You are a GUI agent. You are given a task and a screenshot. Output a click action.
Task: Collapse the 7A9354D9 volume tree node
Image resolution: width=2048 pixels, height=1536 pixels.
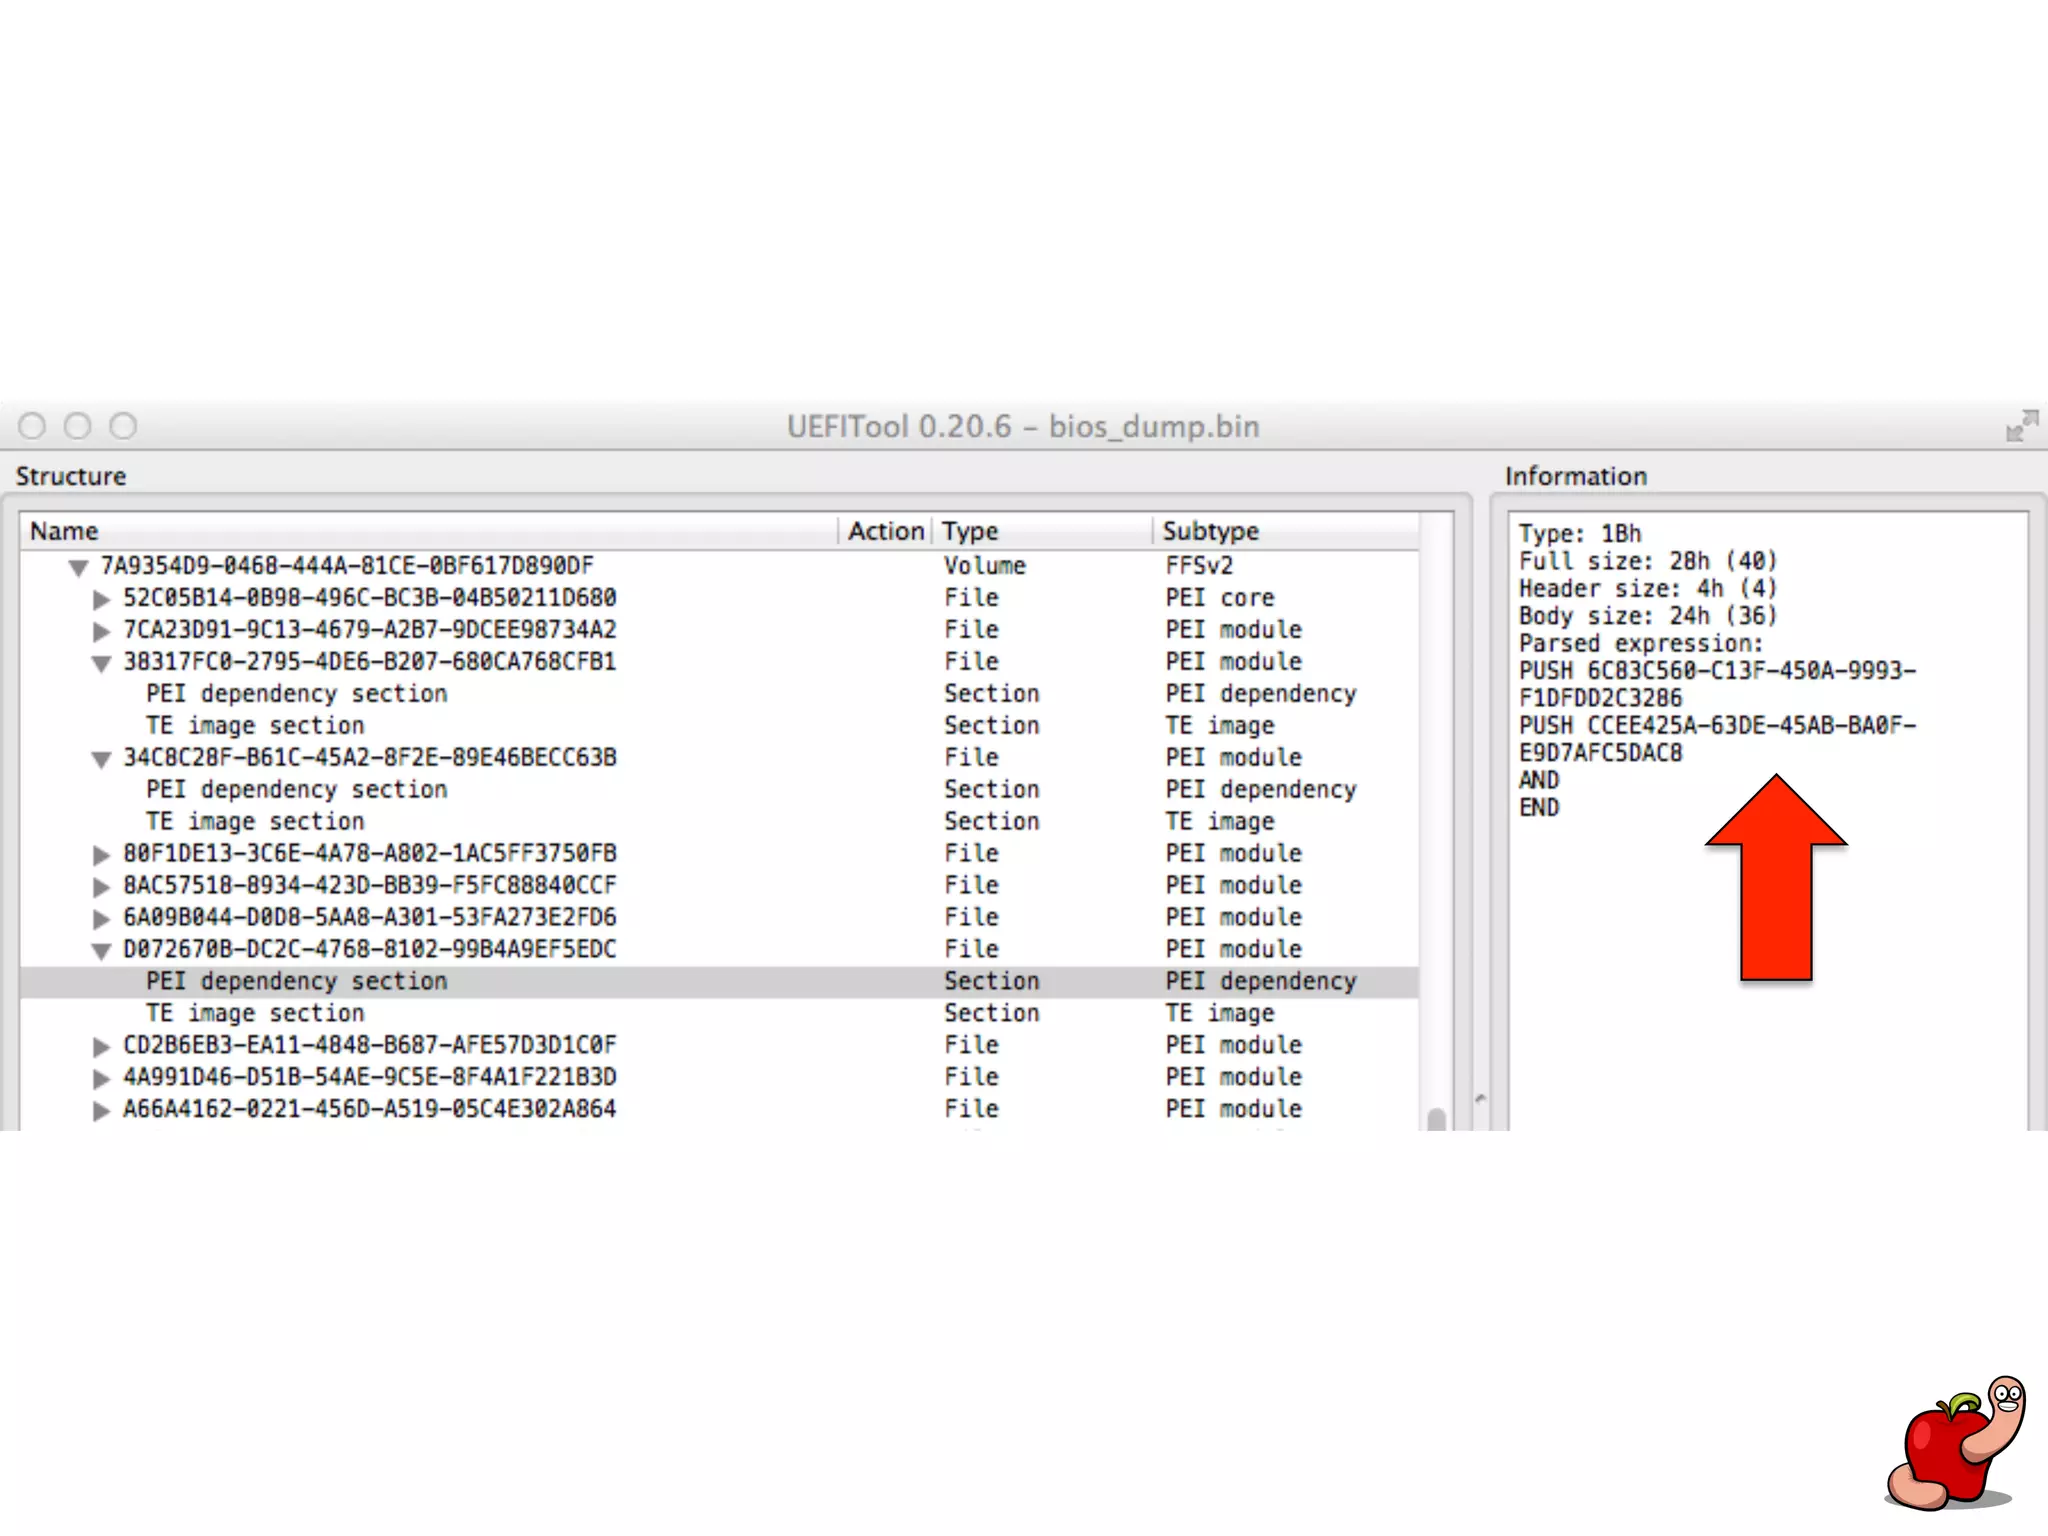coord(78,568)
